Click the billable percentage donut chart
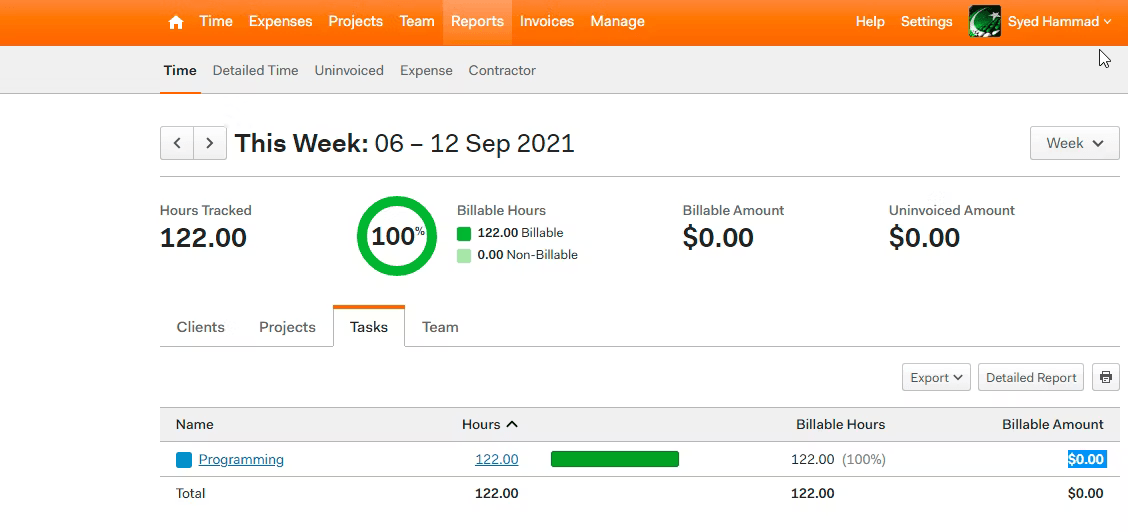 coord(397,236)
